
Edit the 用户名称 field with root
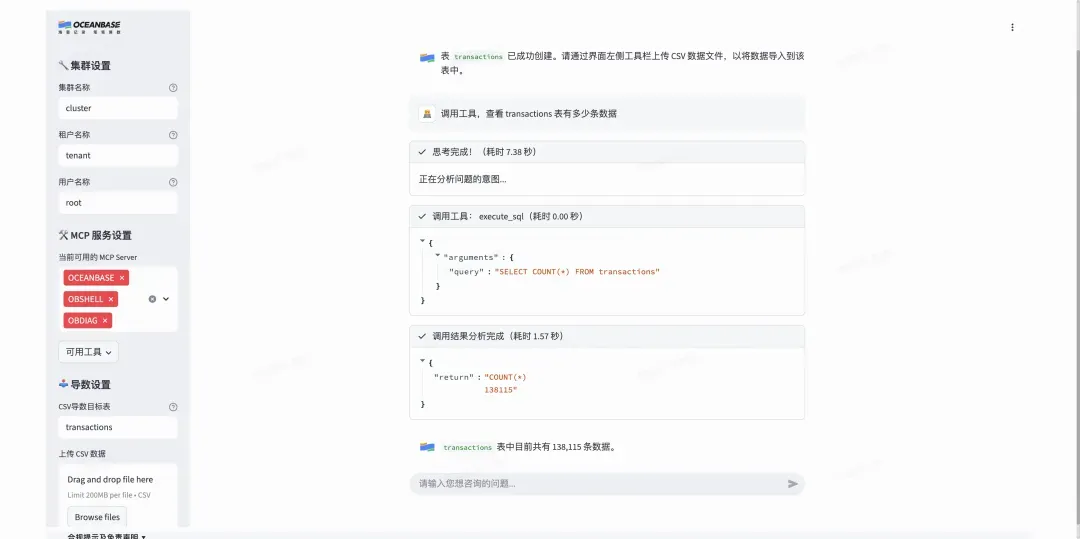click(x=118, y=203)
